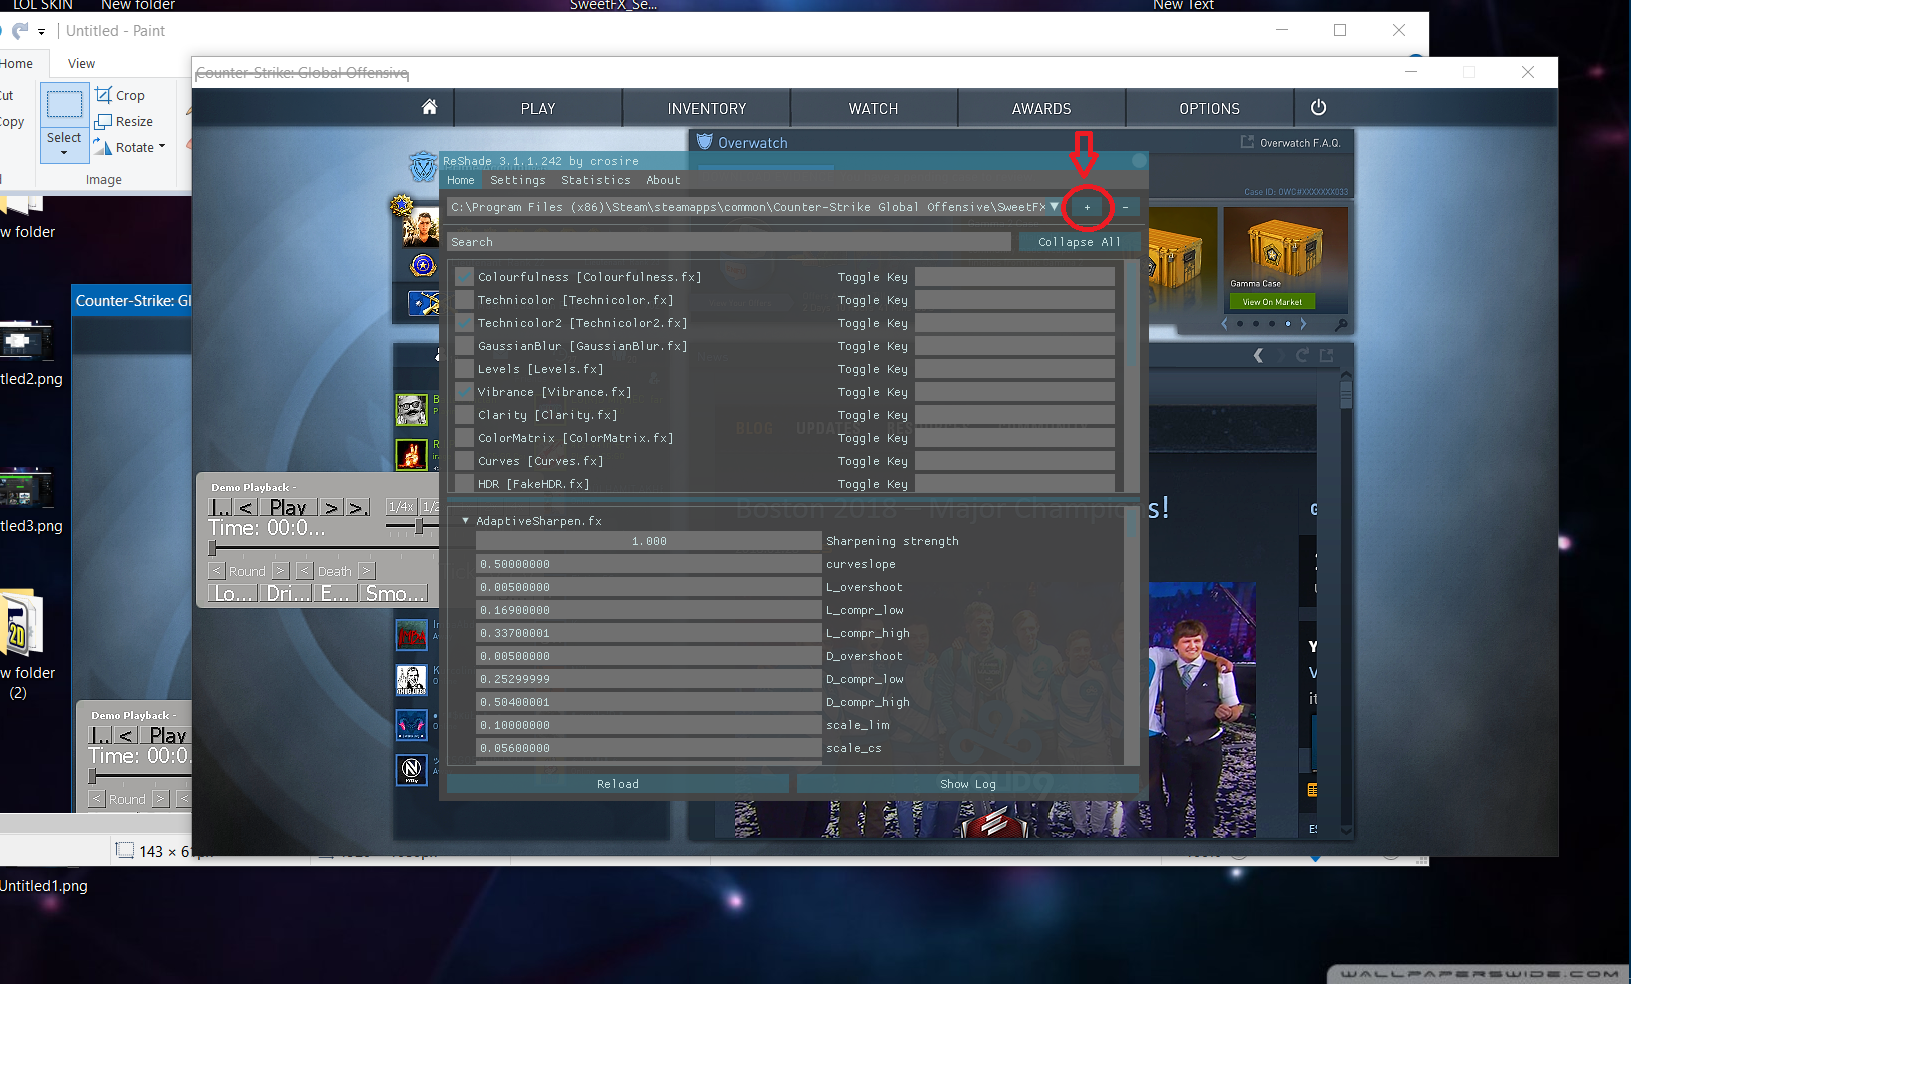Click the Collapse All button
Screen dimensions: 1920x1080
1079,242
